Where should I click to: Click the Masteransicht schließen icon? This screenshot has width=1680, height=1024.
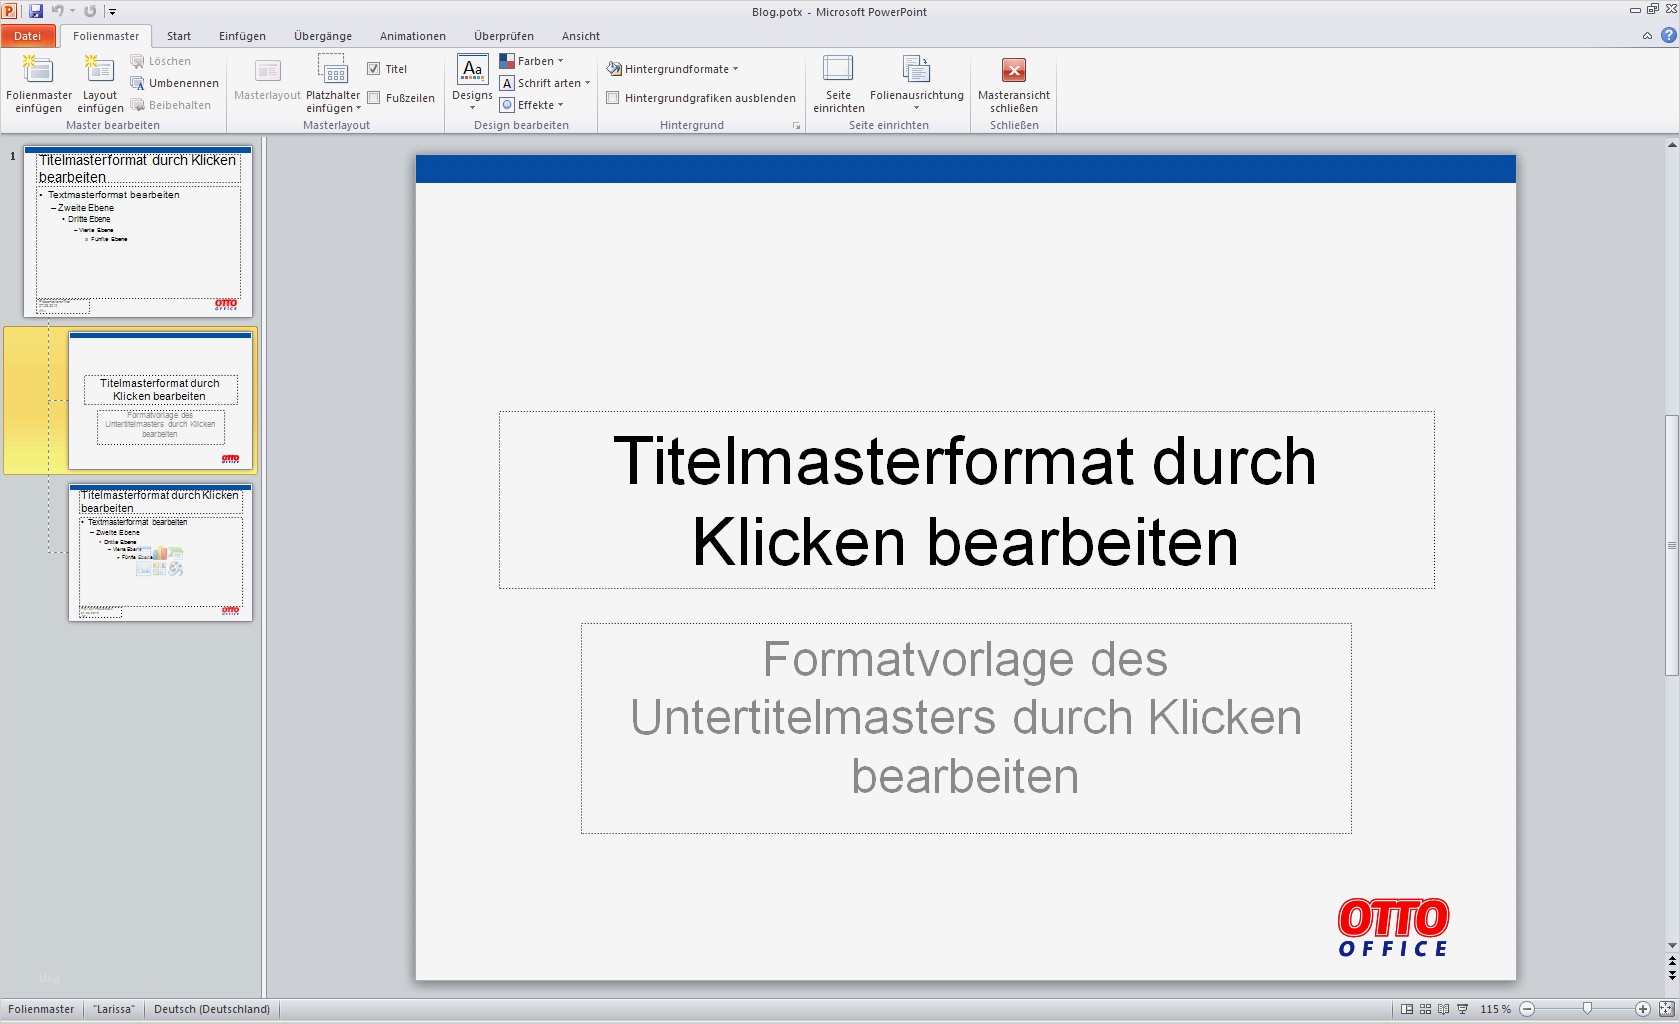(1013, 82)
